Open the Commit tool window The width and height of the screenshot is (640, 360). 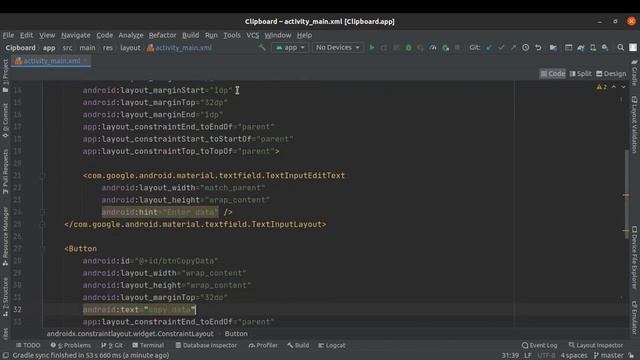(x=5, y=120)
